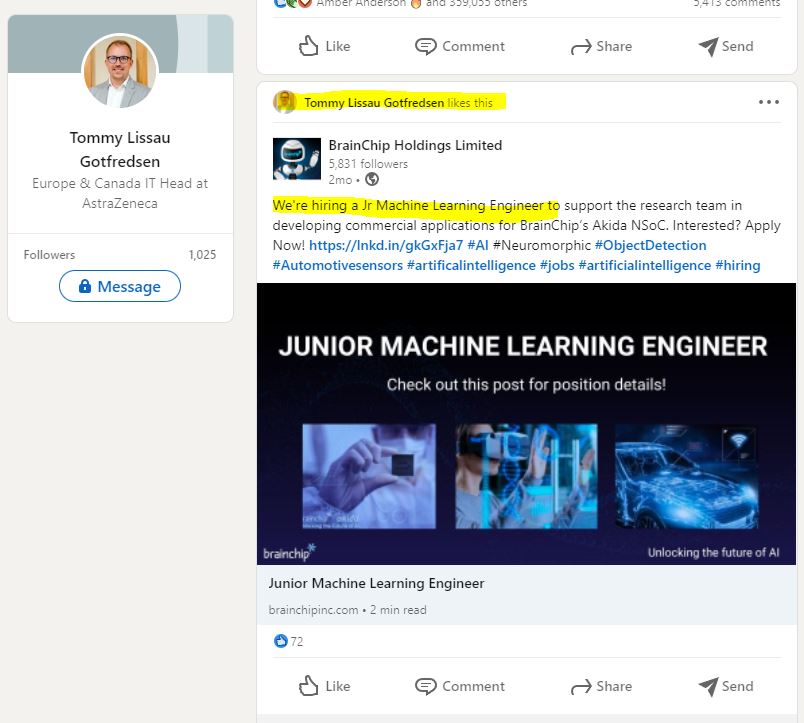
Task: Click Tommy Lissau Gotfredsen's name on the profile card
Action: (120, 149)
